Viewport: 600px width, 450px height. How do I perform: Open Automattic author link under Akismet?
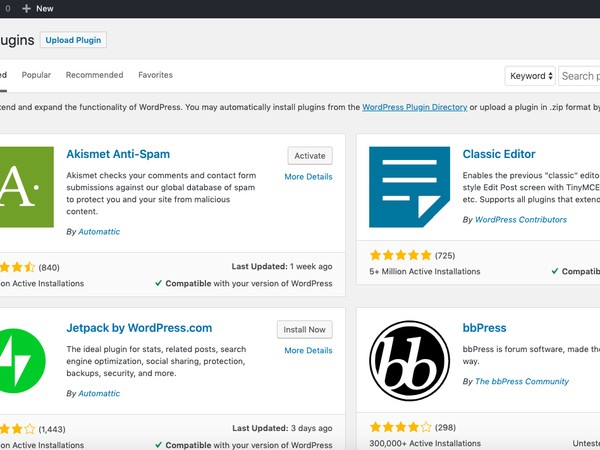tap(99, 232)
